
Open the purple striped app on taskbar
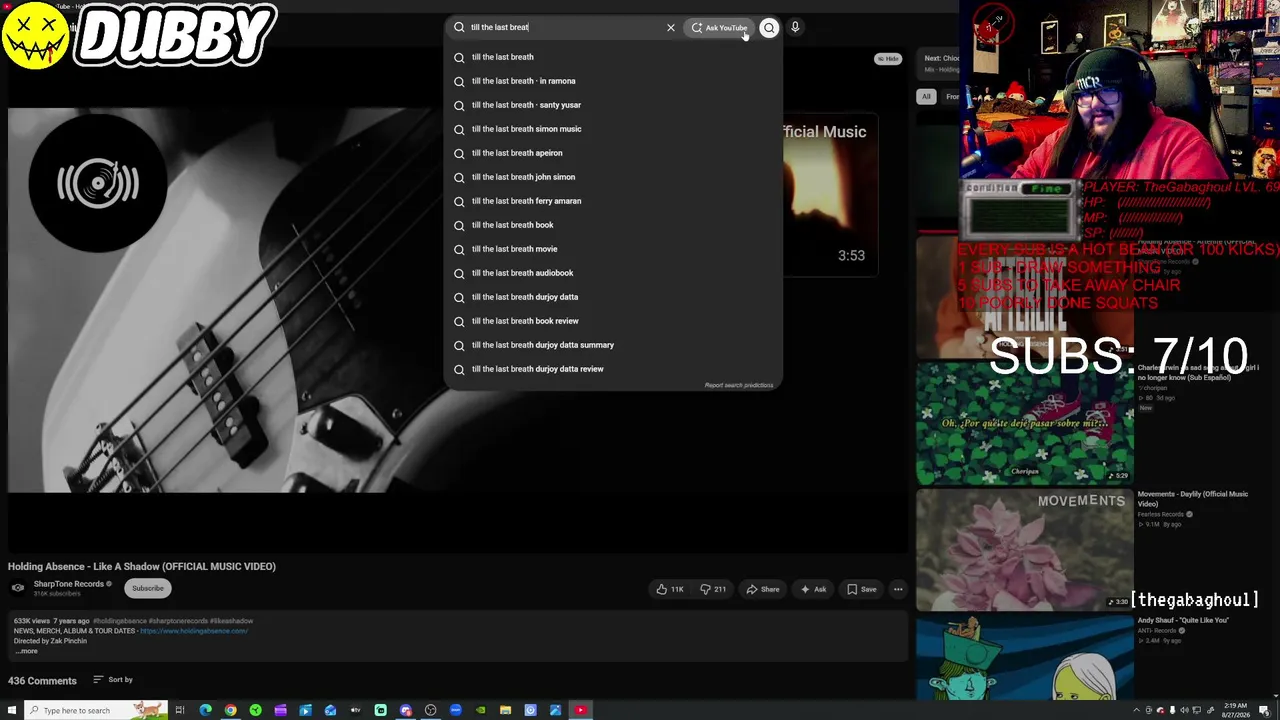click(x=280, y=710)
